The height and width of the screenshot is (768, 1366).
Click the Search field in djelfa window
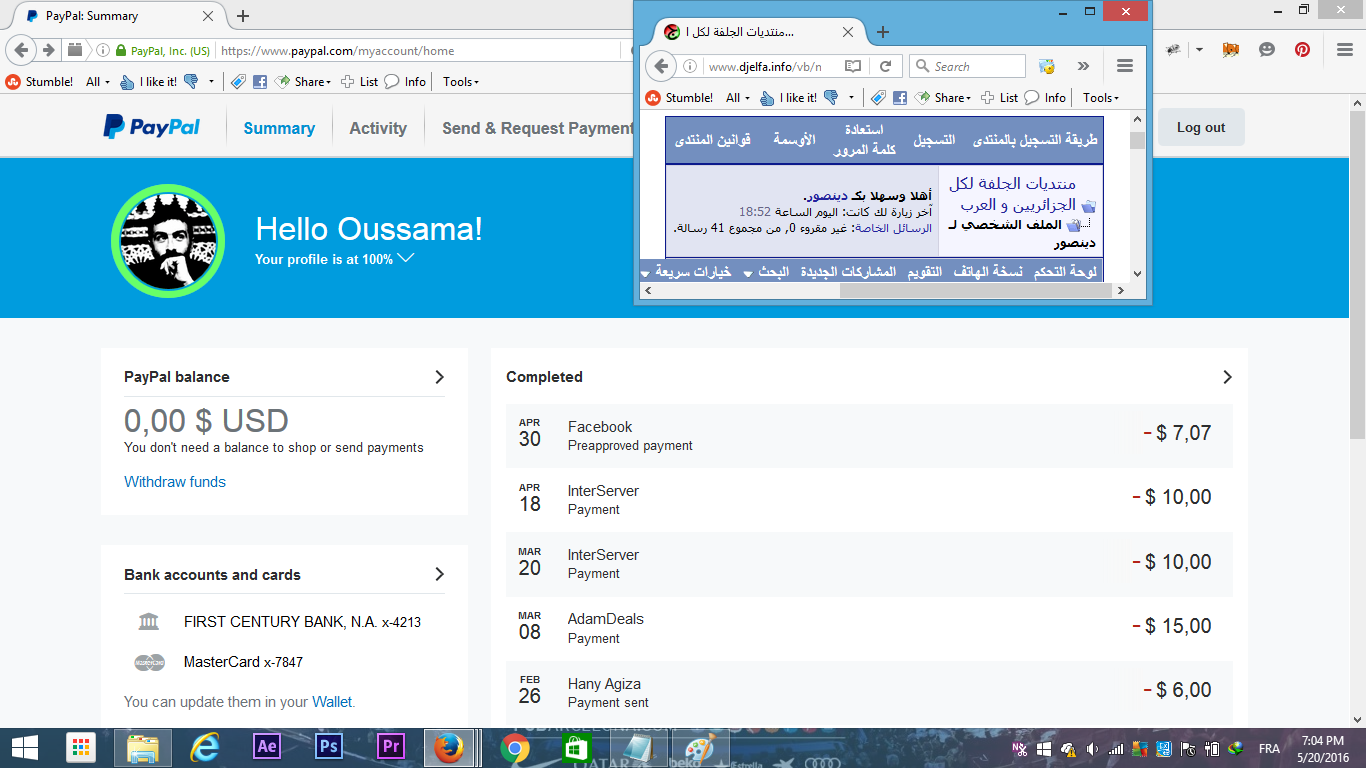967,66
